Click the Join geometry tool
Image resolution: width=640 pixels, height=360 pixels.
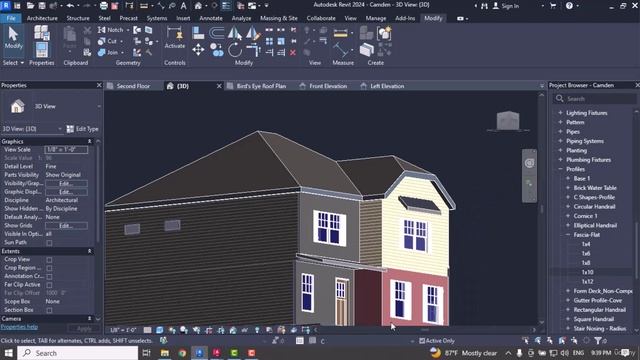[108, 52]
